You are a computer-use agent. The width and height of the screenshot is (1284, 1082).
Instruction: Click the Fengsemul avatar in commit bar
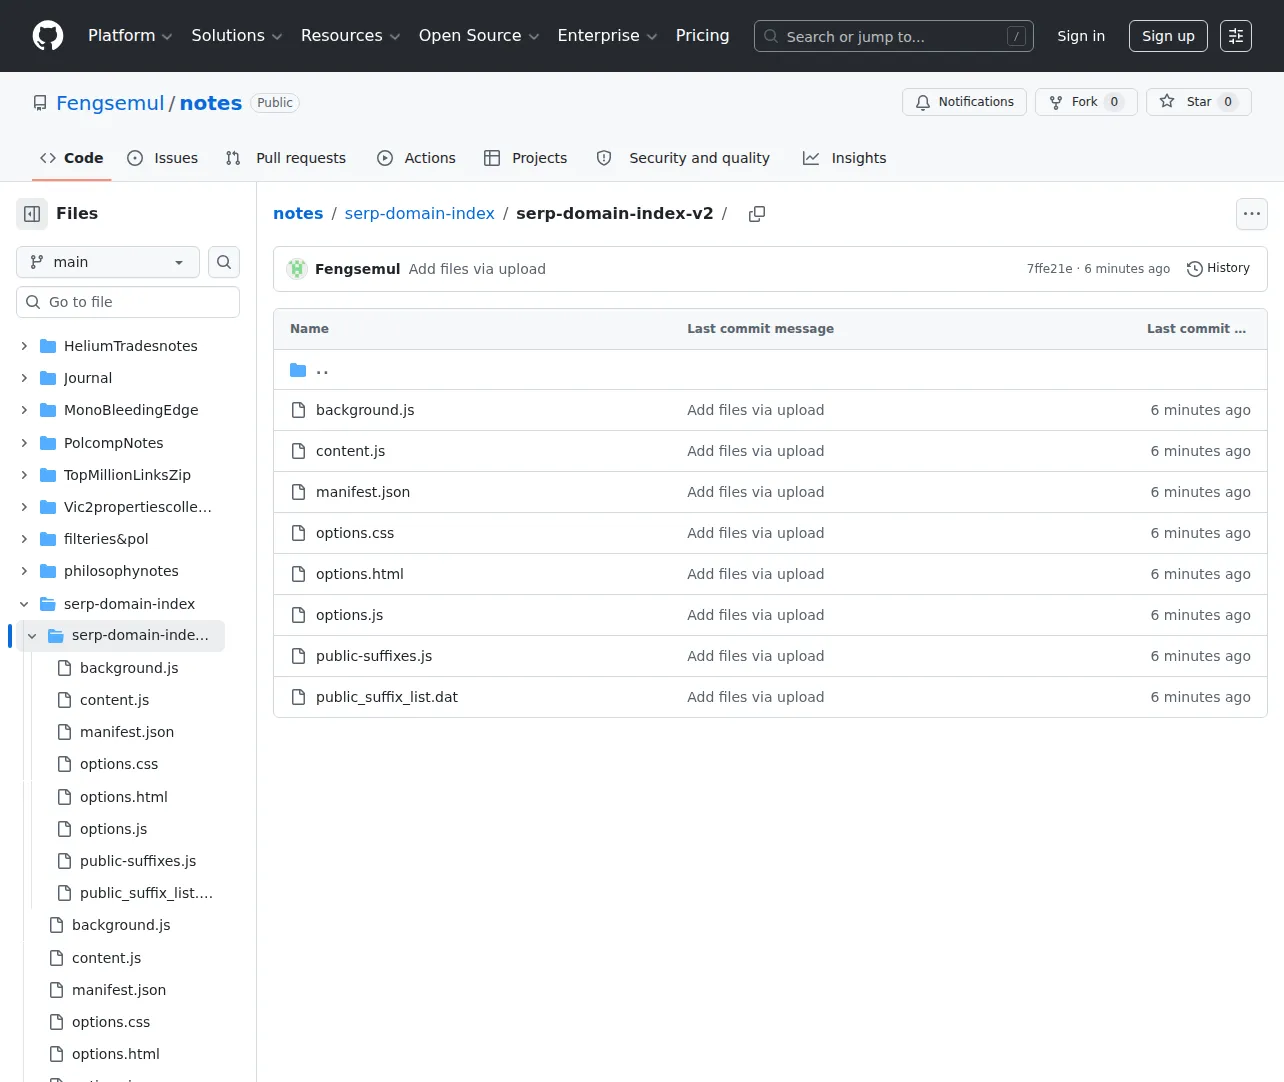click(297, 269)
